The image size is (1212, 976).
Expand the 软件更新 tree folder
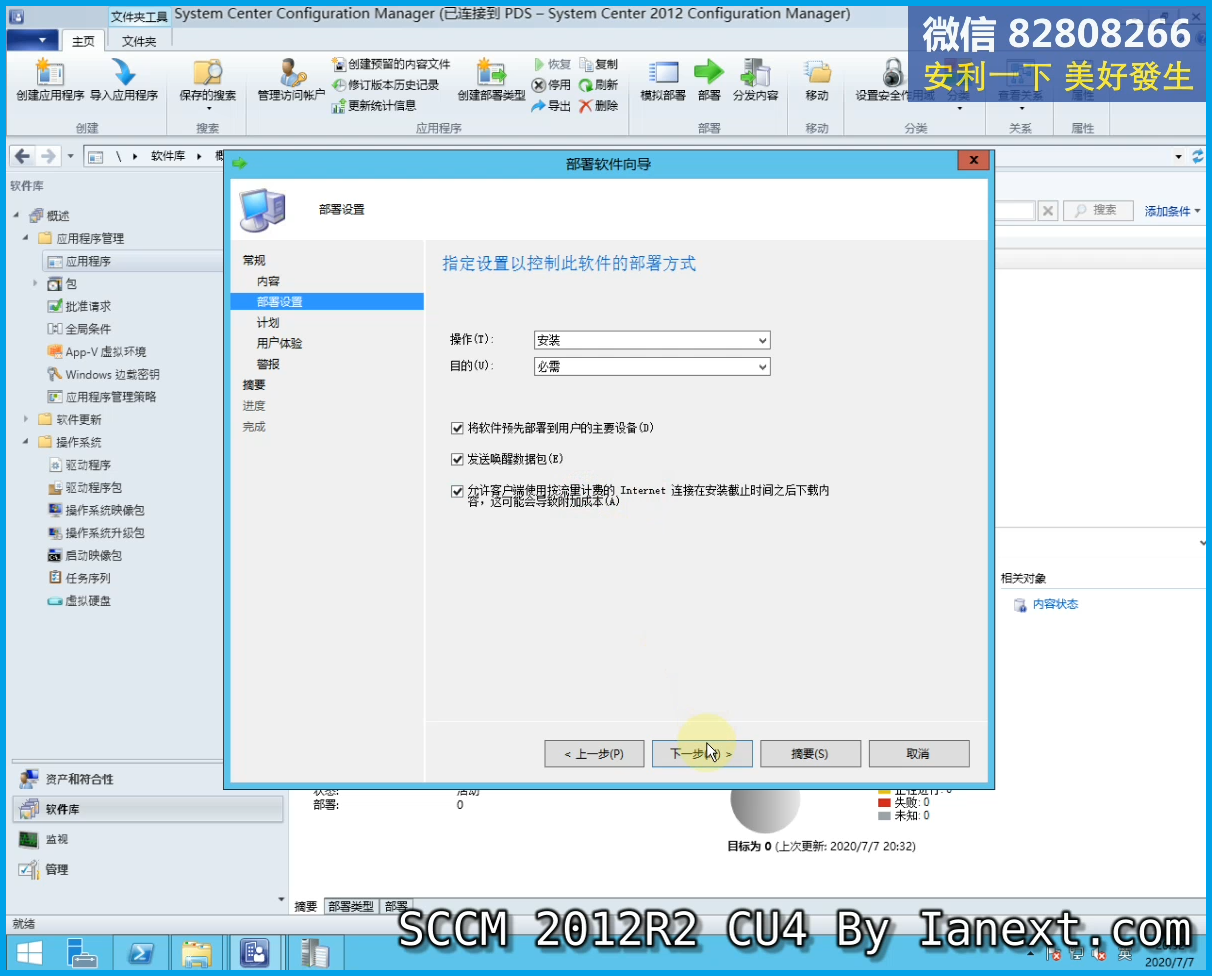27,419
